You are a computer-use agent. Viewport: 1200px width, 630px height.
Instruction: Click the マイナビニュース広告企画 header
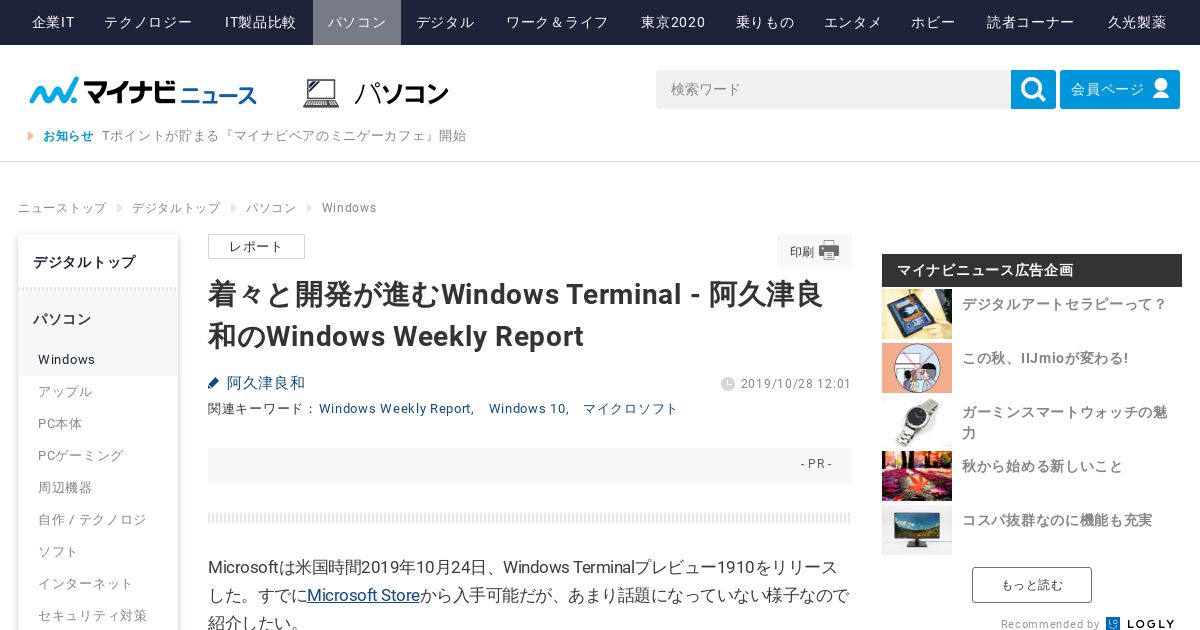point(1032,270)
